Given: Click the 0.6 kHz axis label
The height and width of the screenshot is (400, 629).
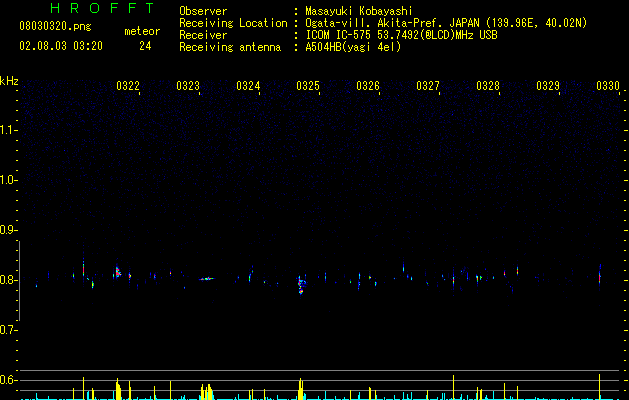Looking at the screenshot, I should [8, 380].
